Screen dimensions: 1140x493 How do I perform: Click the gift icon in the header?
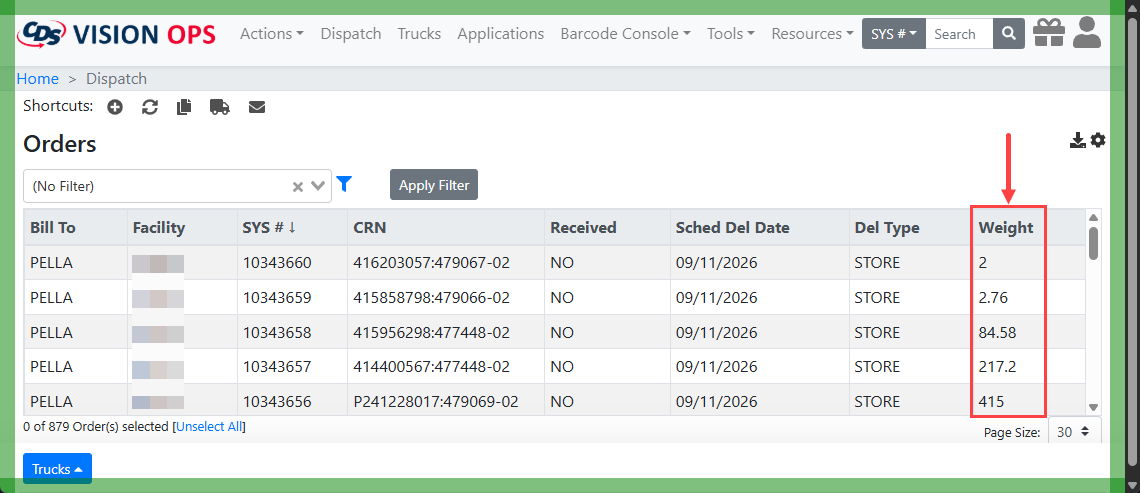coord(1049,33)
